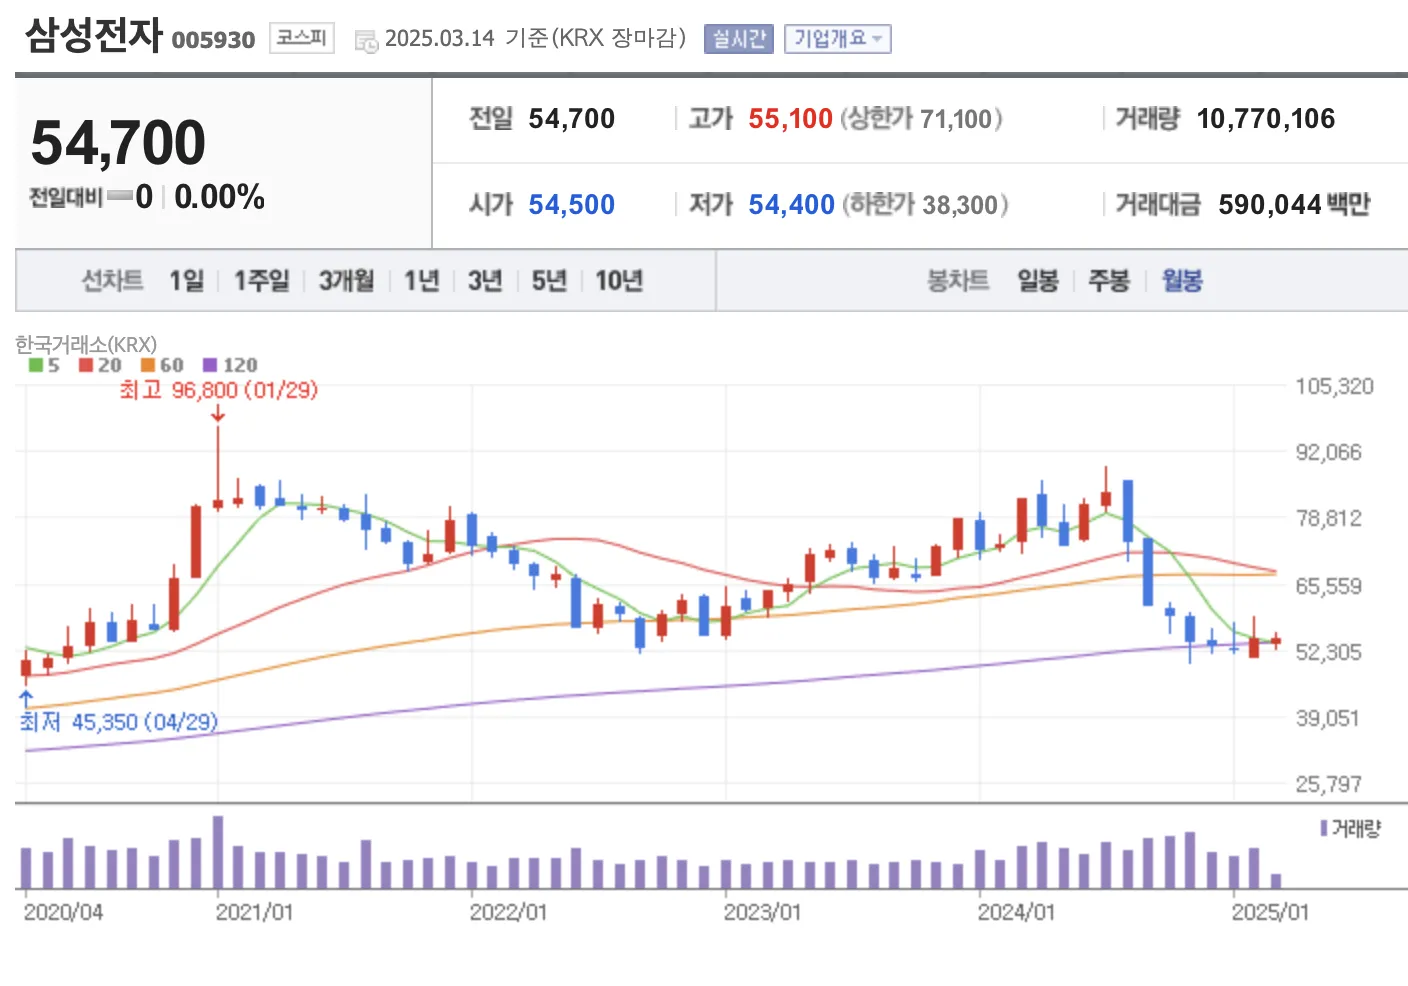Screen dimensions: 1408x986
Task: Click the 2023/01 x-axis label
Action: click(x=763, y=912)
